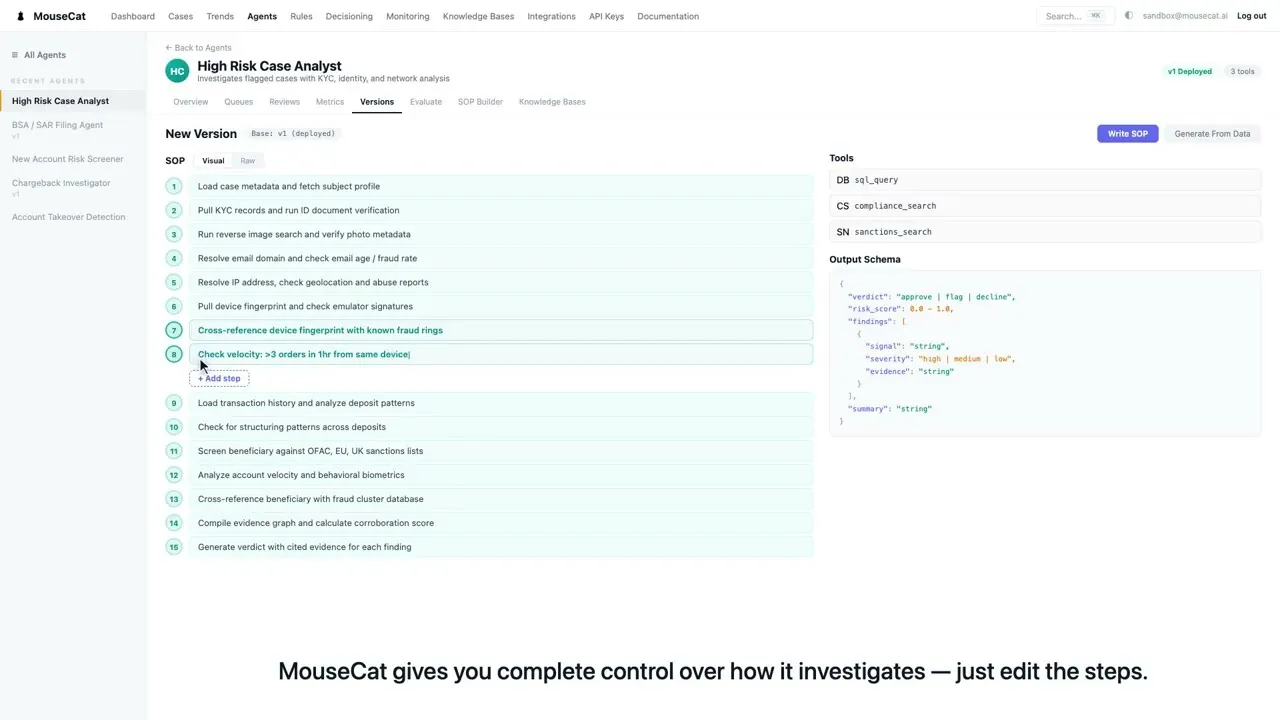Select step number 13 circle
1280x720 pixels.
point(174,499)
